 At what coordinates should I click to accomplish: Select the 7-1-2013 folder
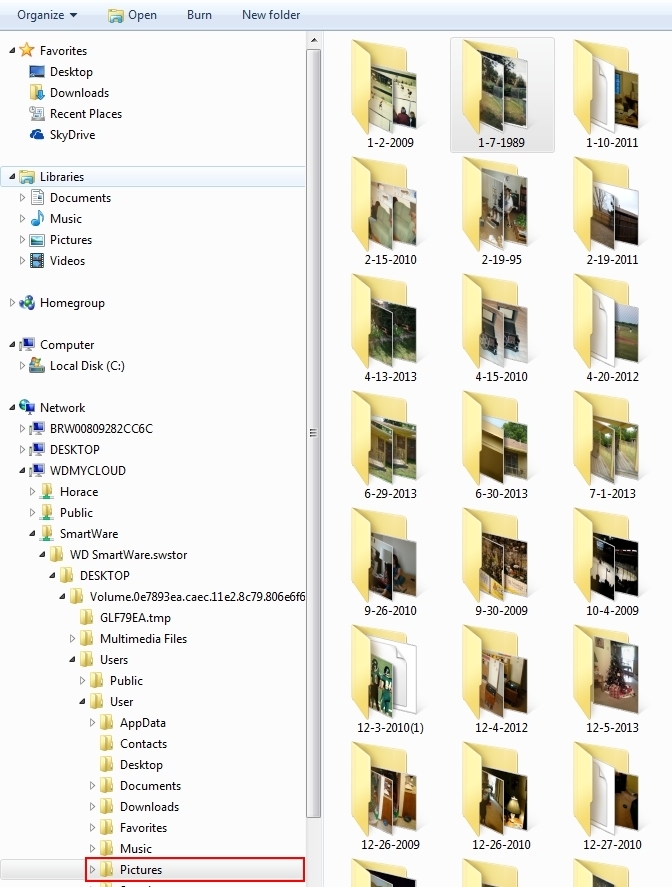(612, 446)
